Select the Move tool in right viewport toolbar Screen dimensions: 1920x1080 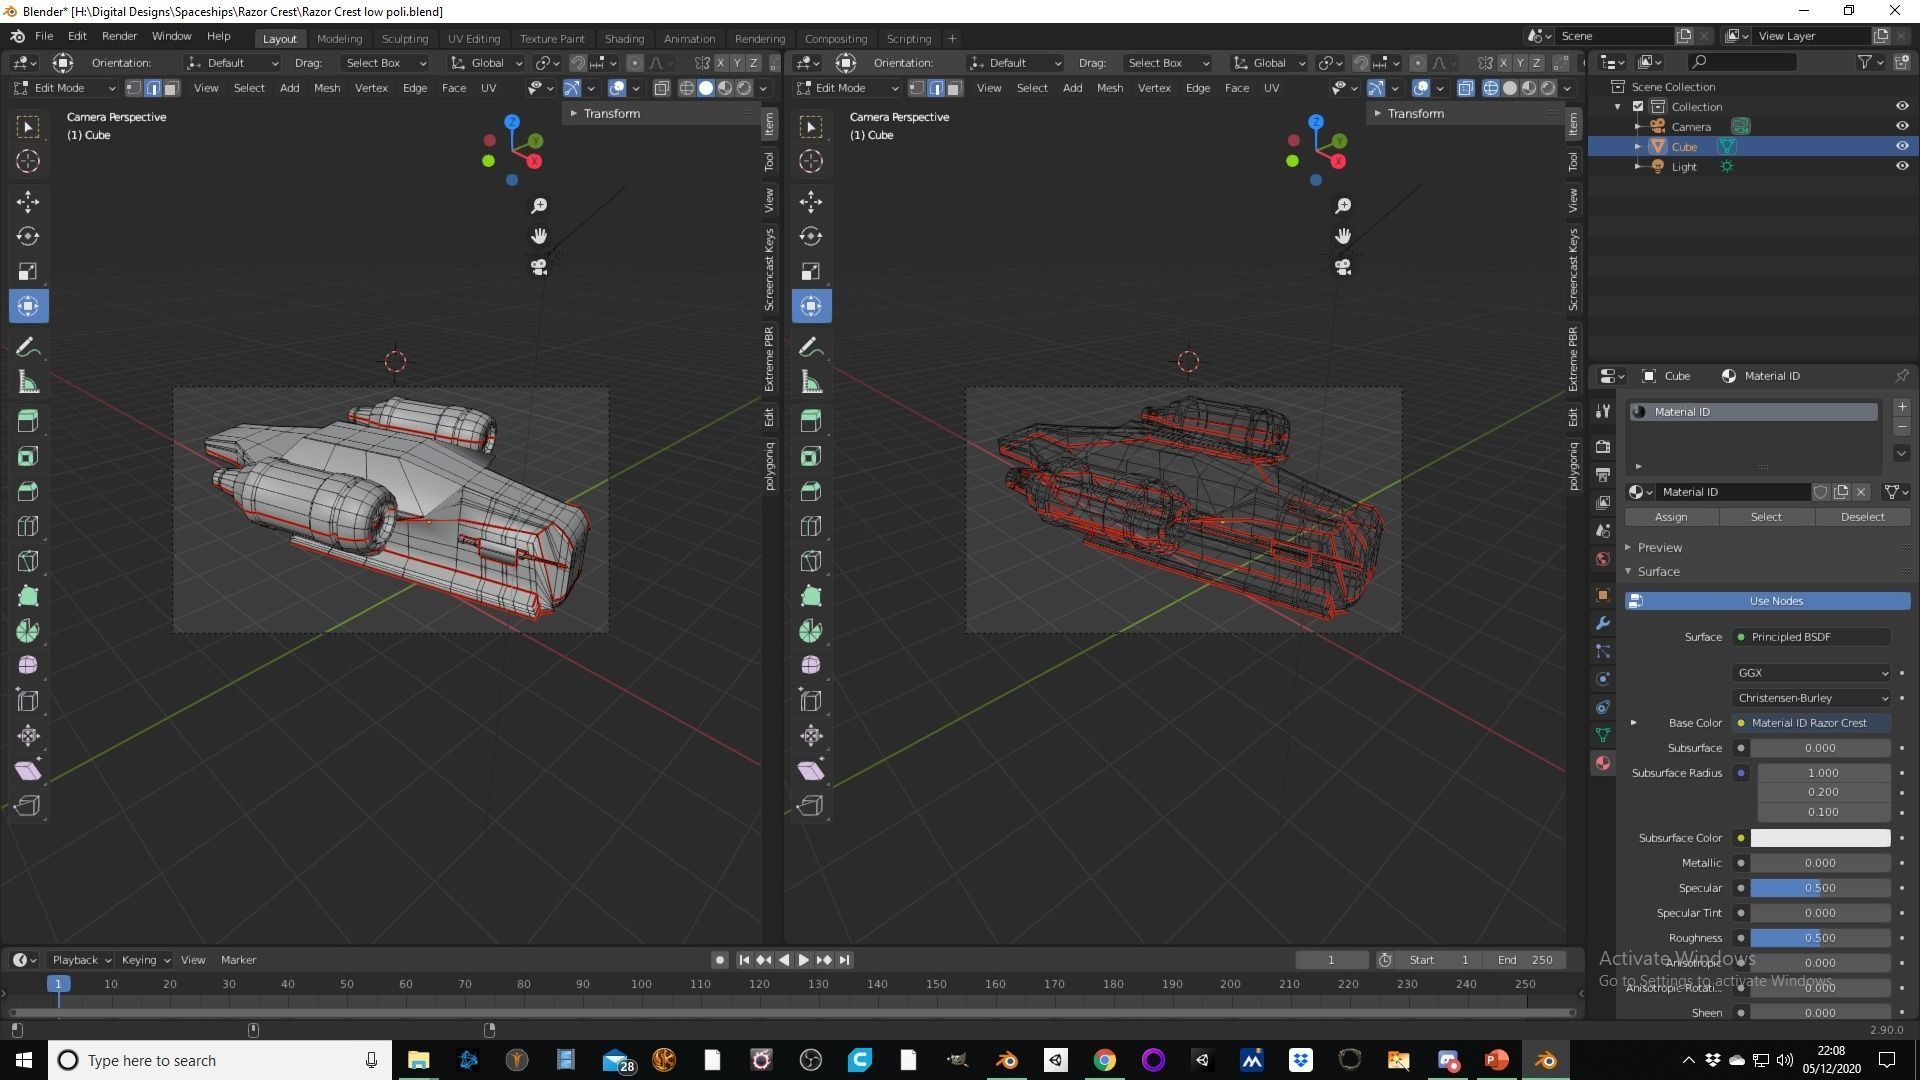[x=811, y=201]
